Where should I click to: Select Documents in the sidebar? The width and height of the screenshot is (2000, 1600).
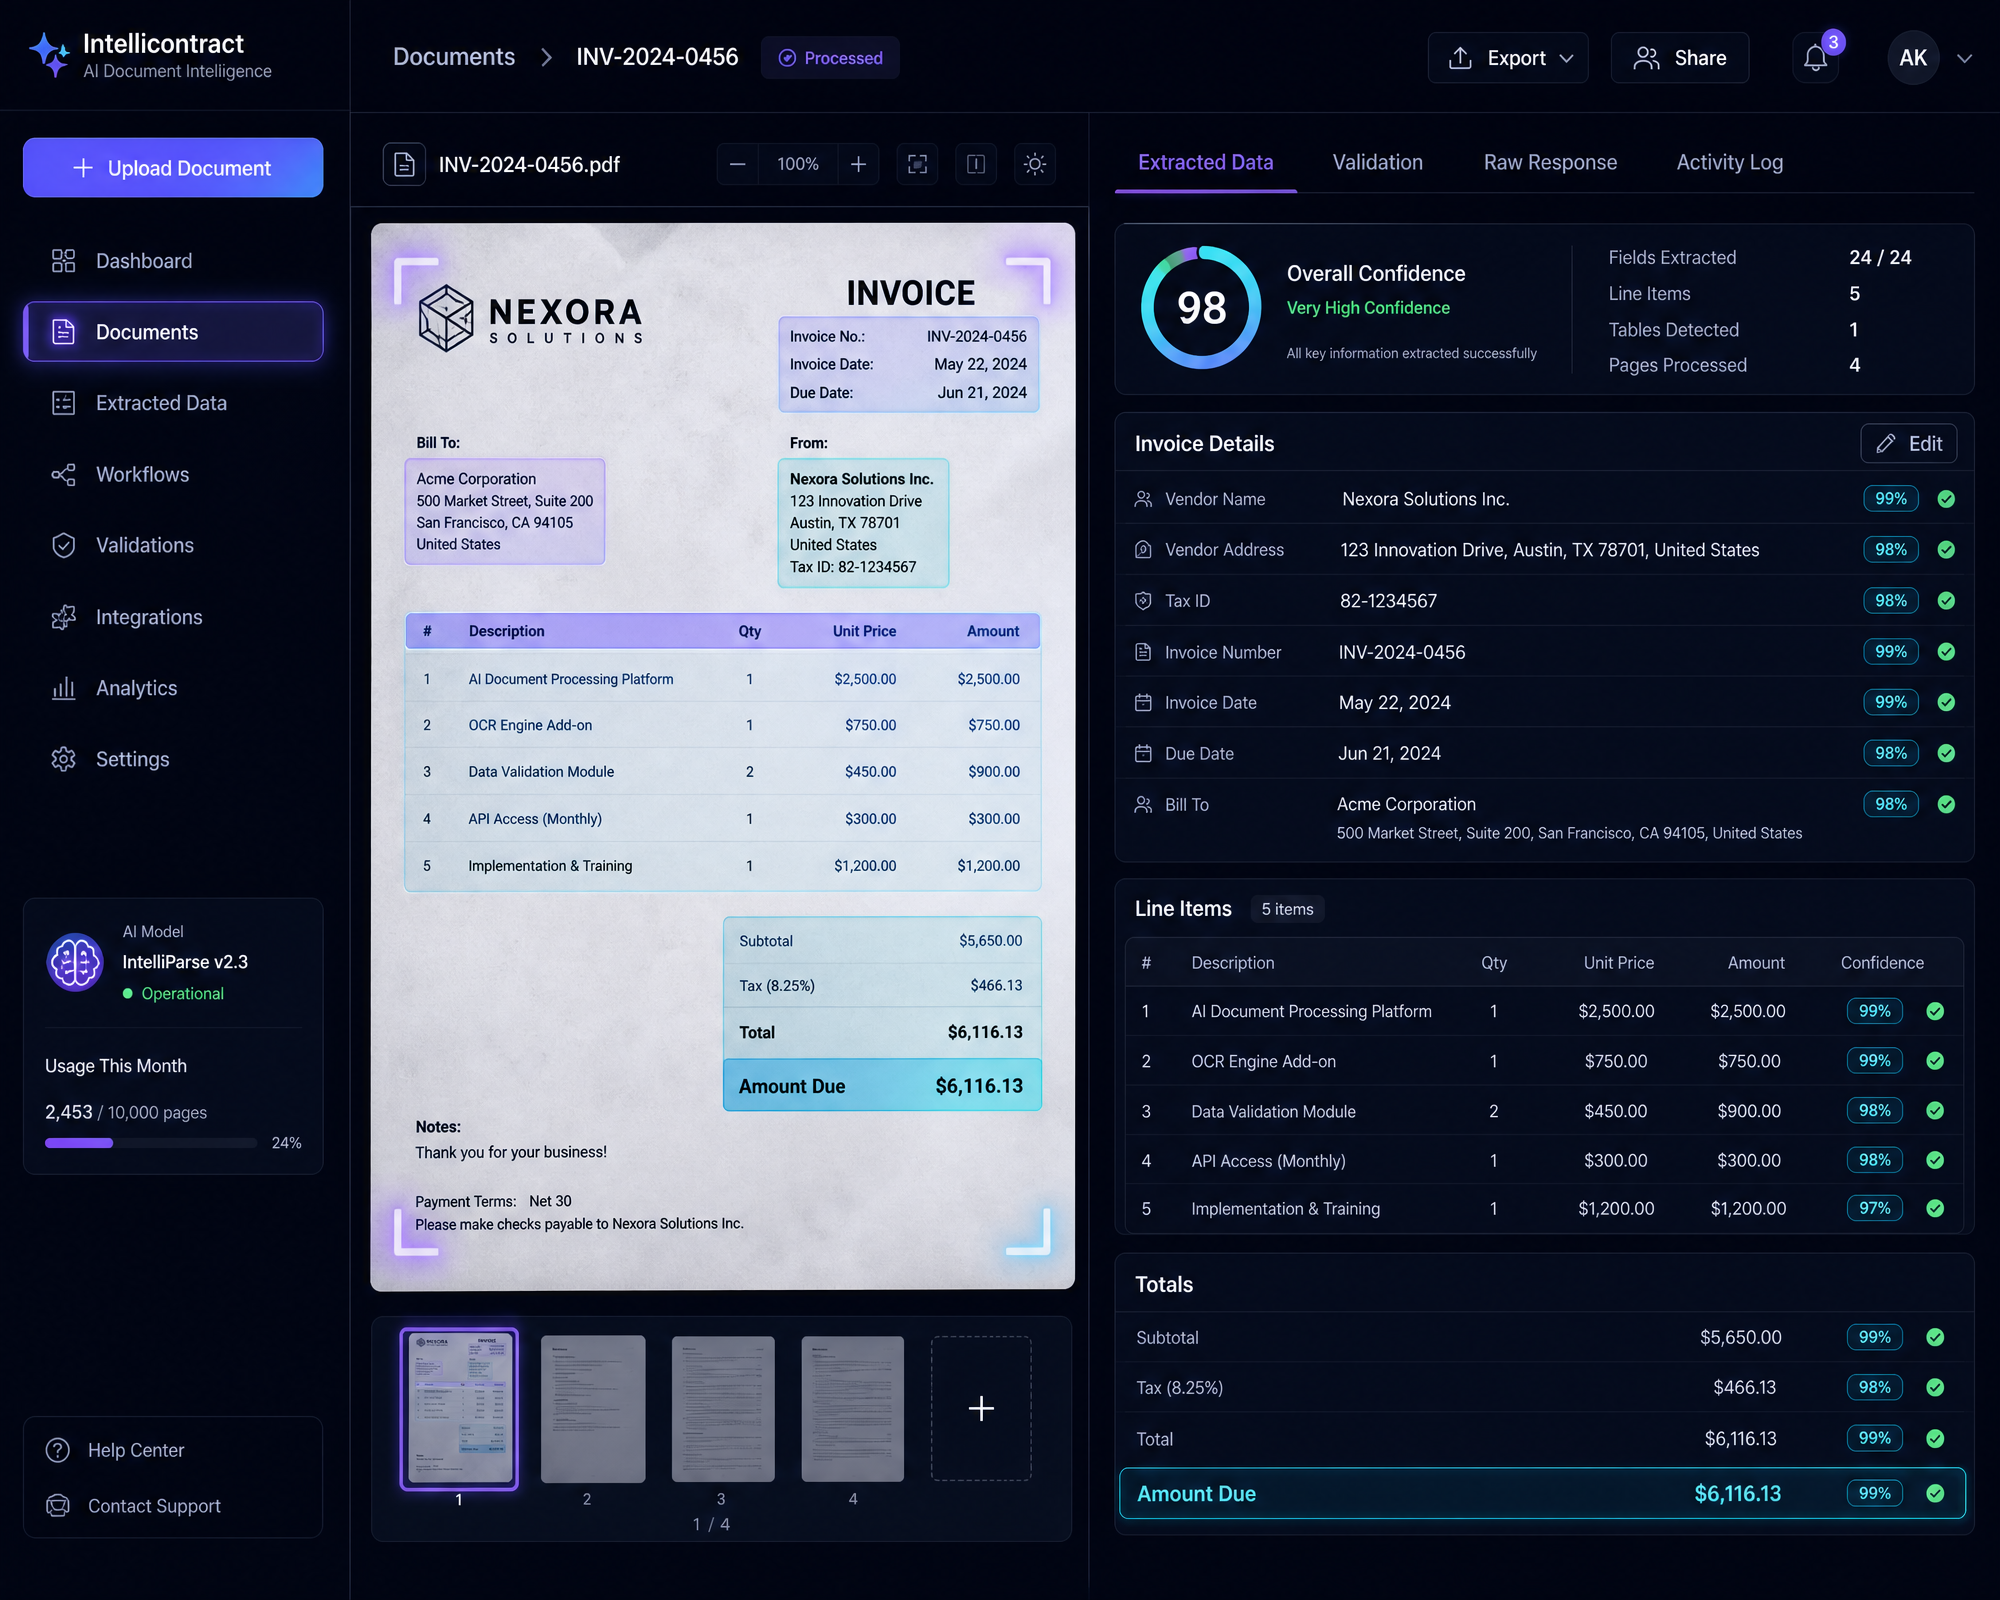[x=173, y=332]
